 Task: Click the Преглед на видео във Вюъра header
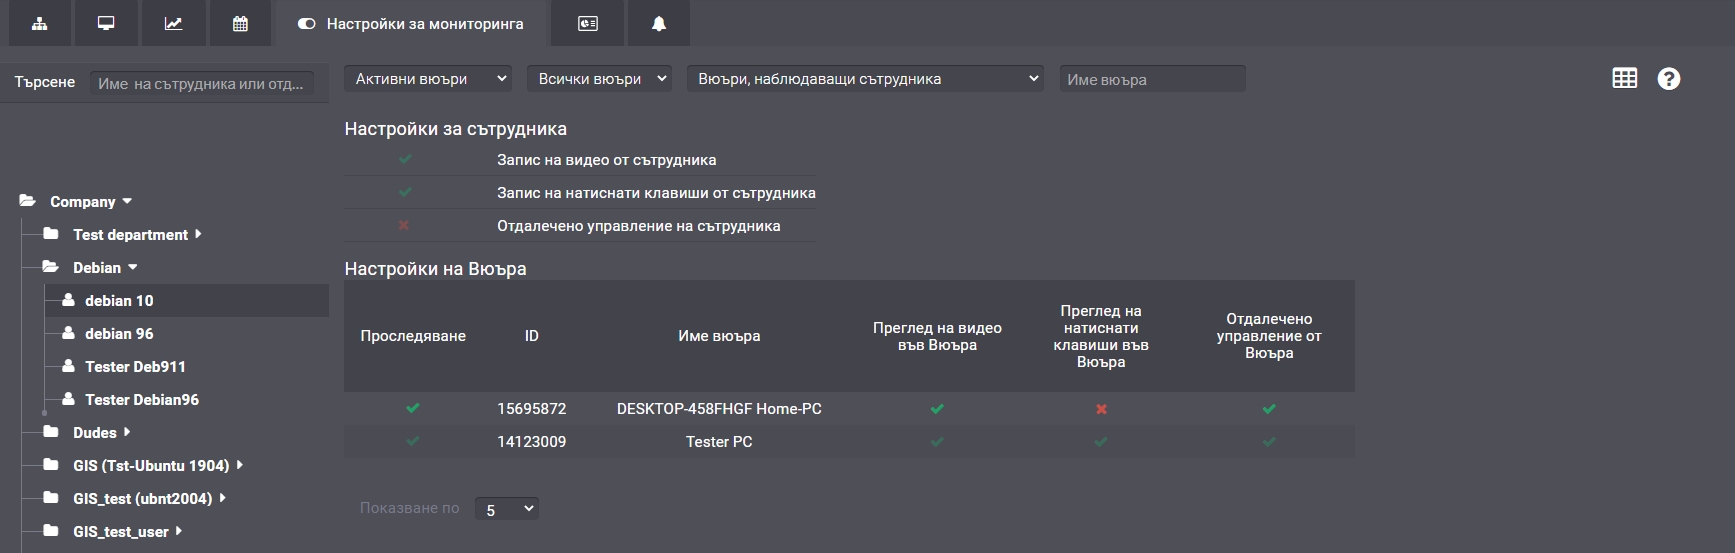click(937, 336)
